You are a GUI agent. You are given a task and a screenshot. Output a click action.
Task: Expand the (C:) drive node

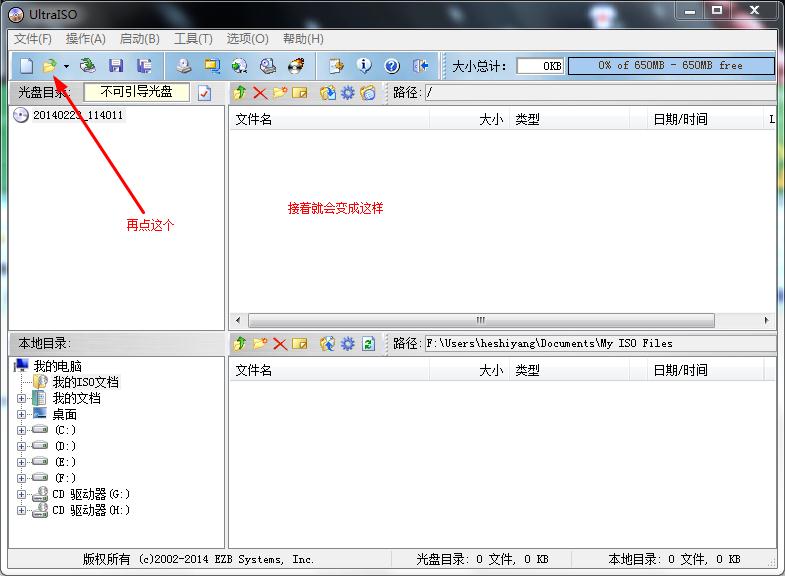click(21, 430)
